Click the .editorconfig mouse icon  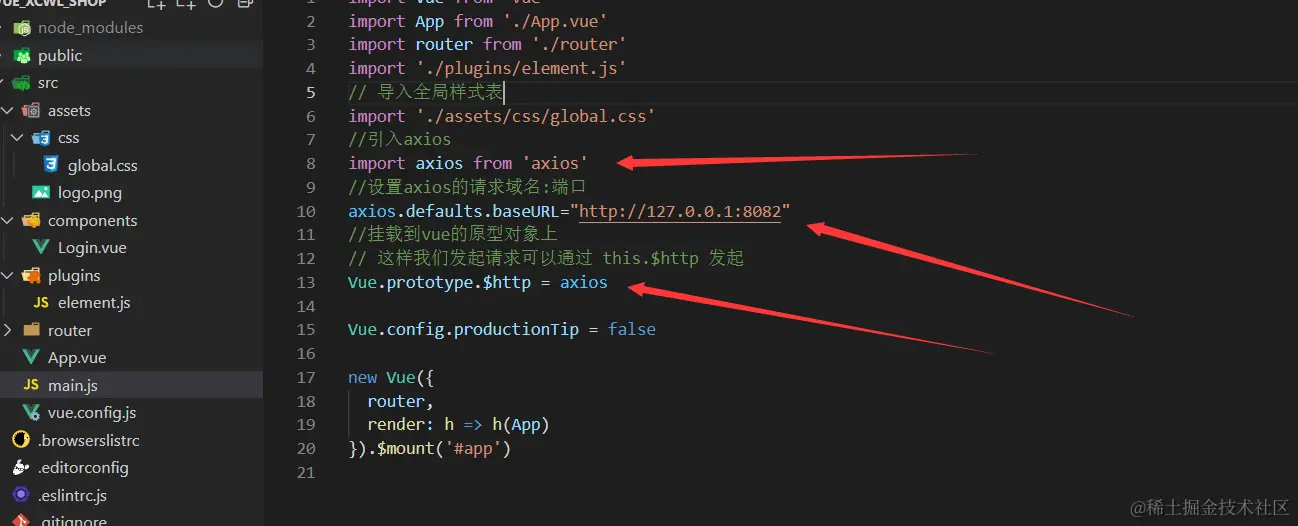[x=21, y=467]
